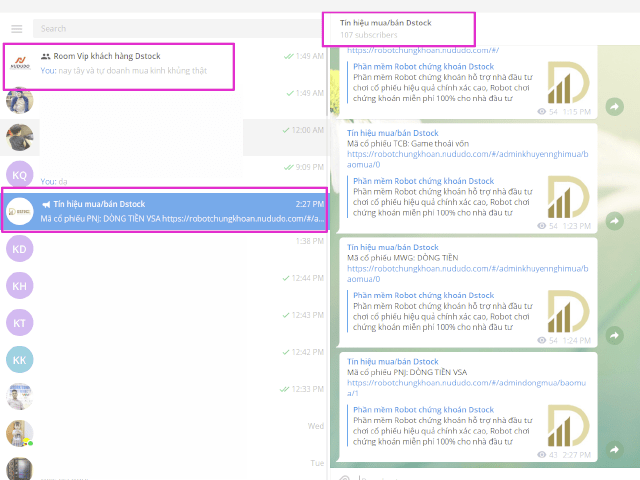Open the KK contact chat
This screenshot has height=480, width=640.
[163, 360]
